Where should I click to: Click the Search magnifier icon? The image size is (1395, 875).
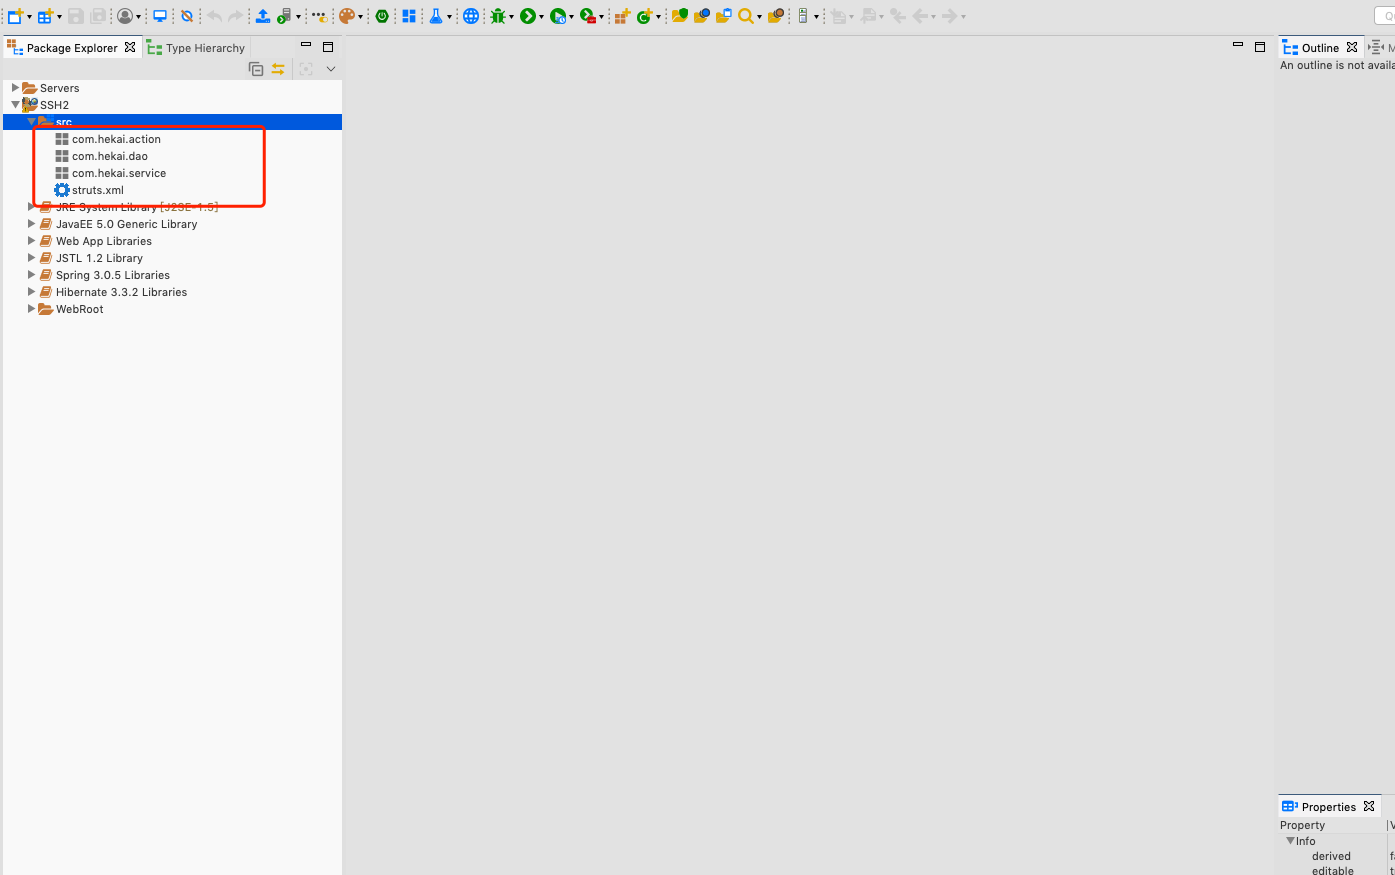tap(746, 16)
